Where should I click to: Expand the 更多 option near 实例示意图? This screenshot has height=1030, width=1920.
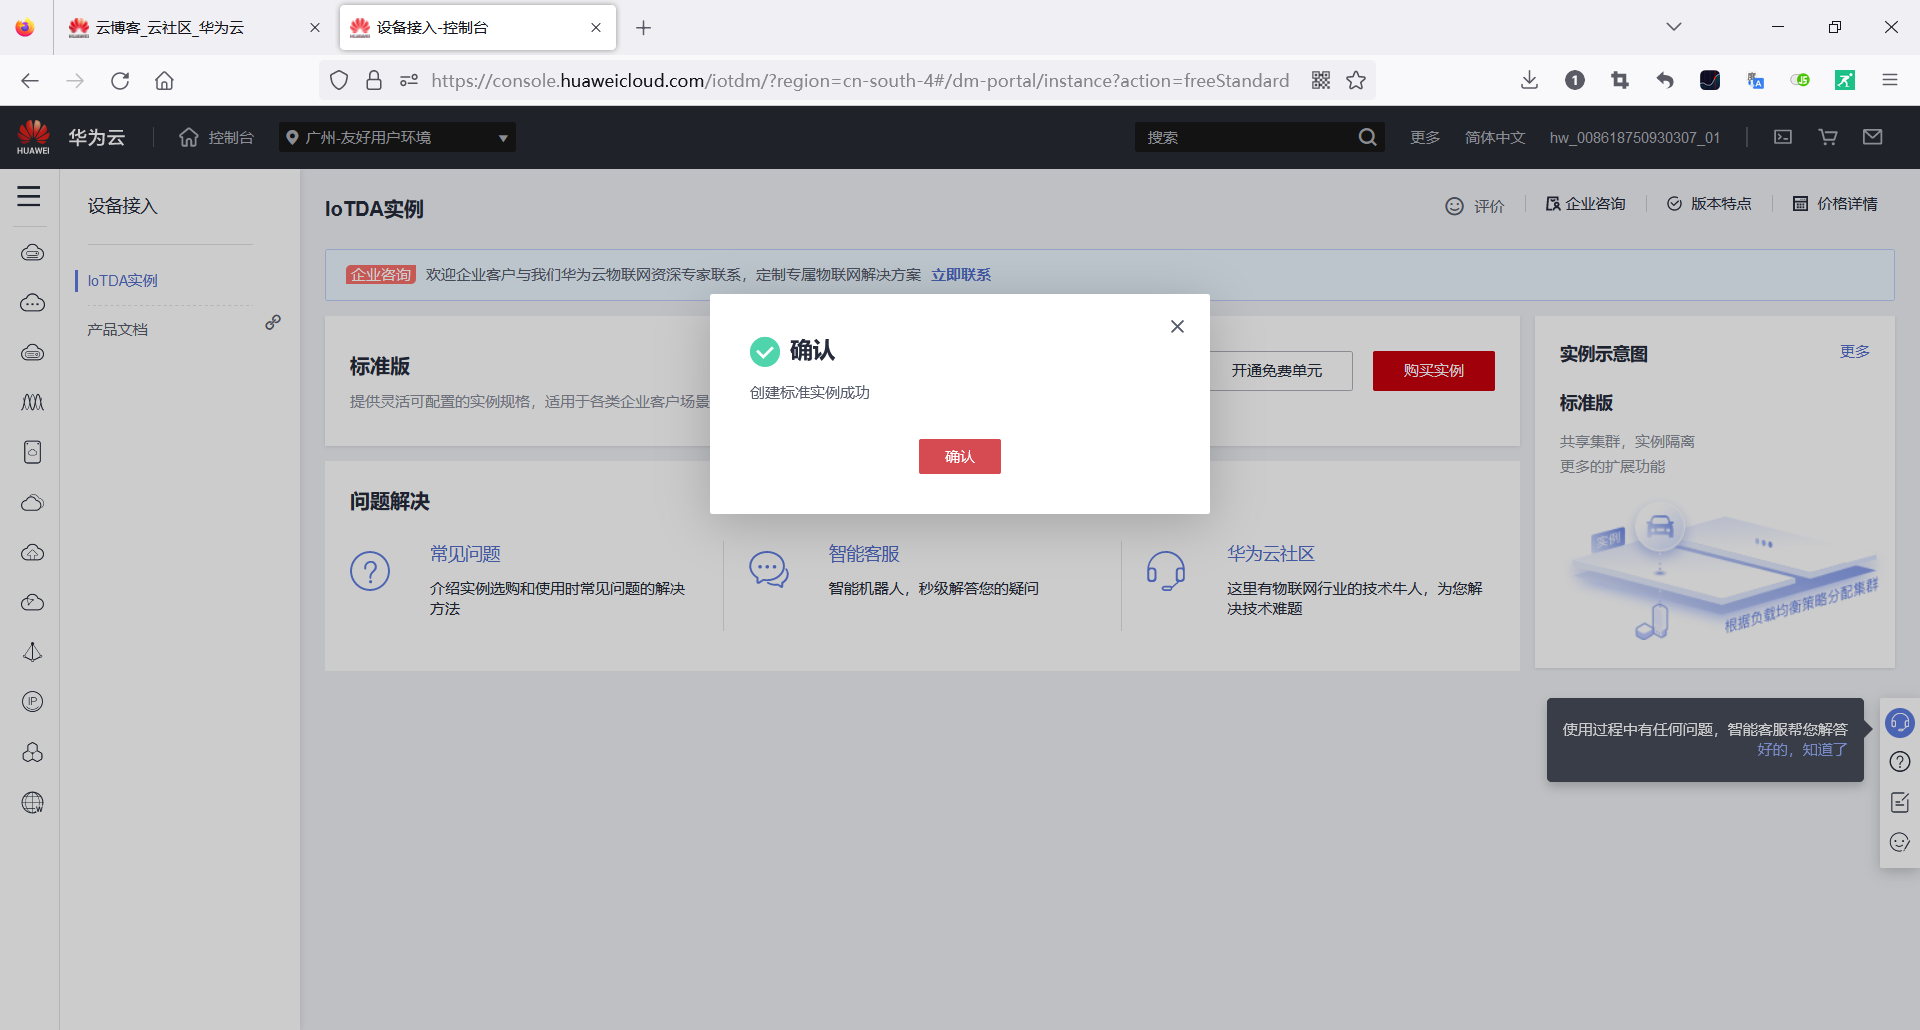click(x=1855, y=351)
